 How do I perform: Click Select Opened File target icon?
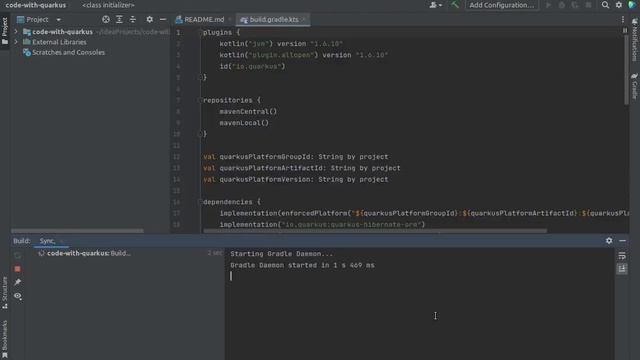pos(106,20)
